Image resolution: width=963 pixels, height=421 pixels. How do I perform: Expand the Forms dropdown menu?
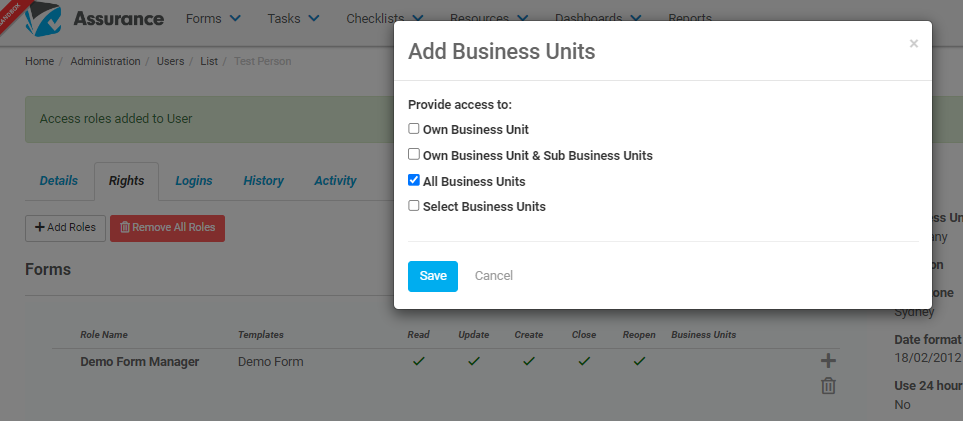(213, 18)
